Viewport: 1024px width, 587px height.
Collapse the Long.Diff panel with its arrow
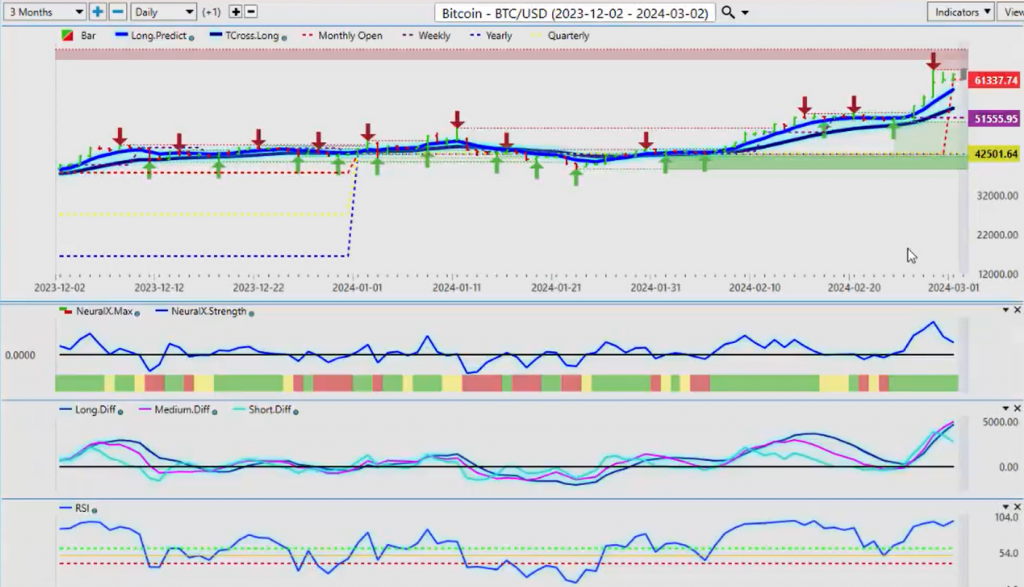1006,408
